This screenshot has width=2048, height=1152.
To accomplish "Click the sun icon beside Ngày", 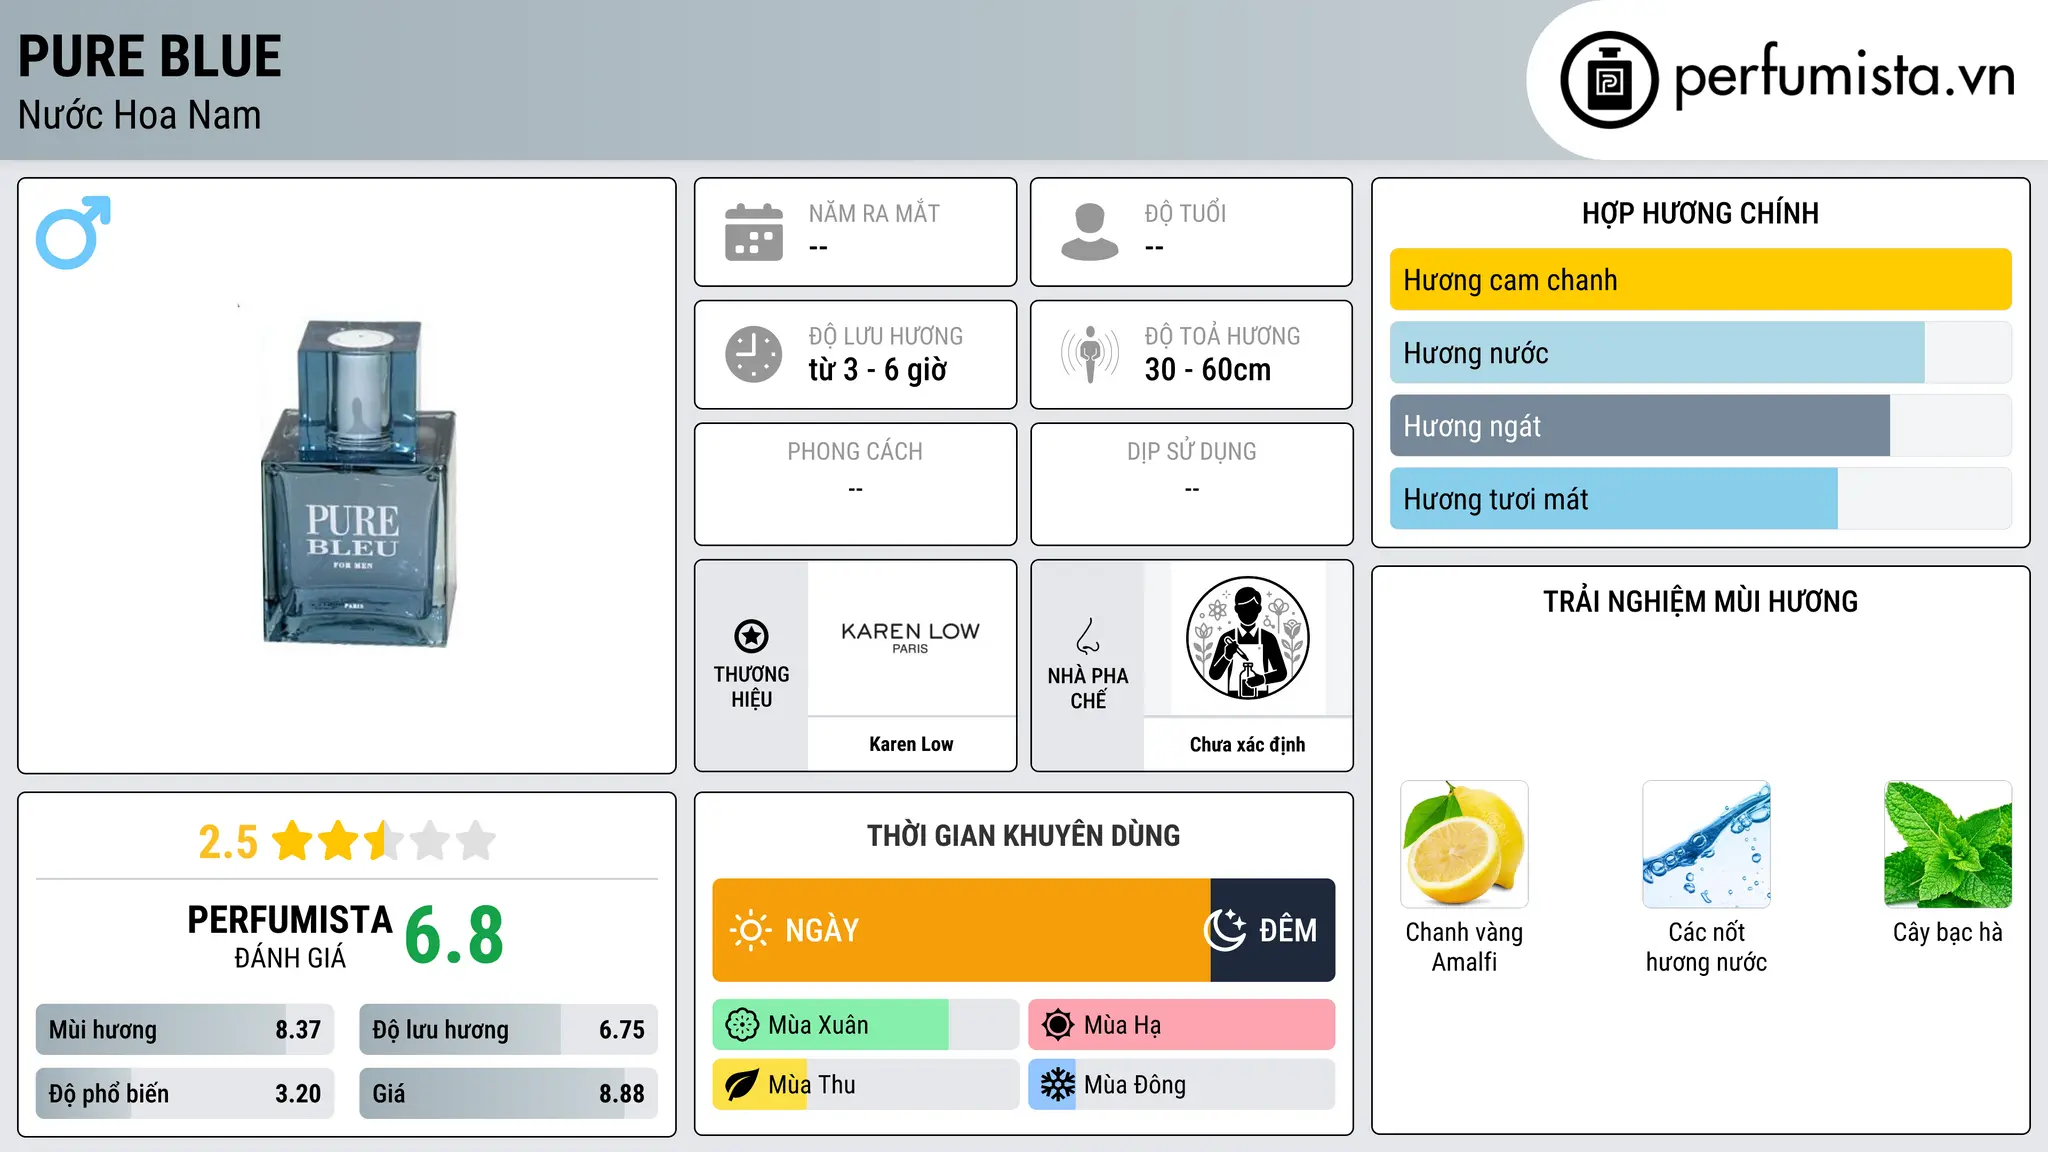I will (751, 930).
